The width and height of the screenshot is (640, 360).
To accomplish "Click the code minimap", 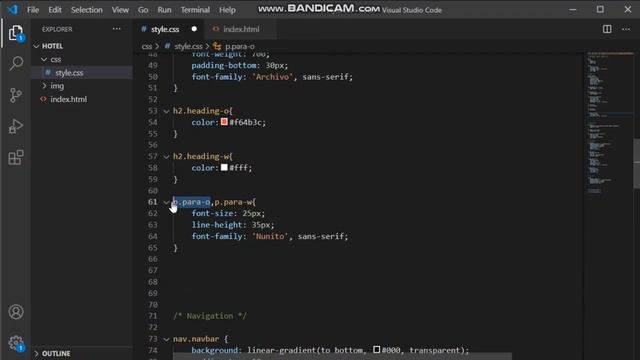I will coord(609,122).
